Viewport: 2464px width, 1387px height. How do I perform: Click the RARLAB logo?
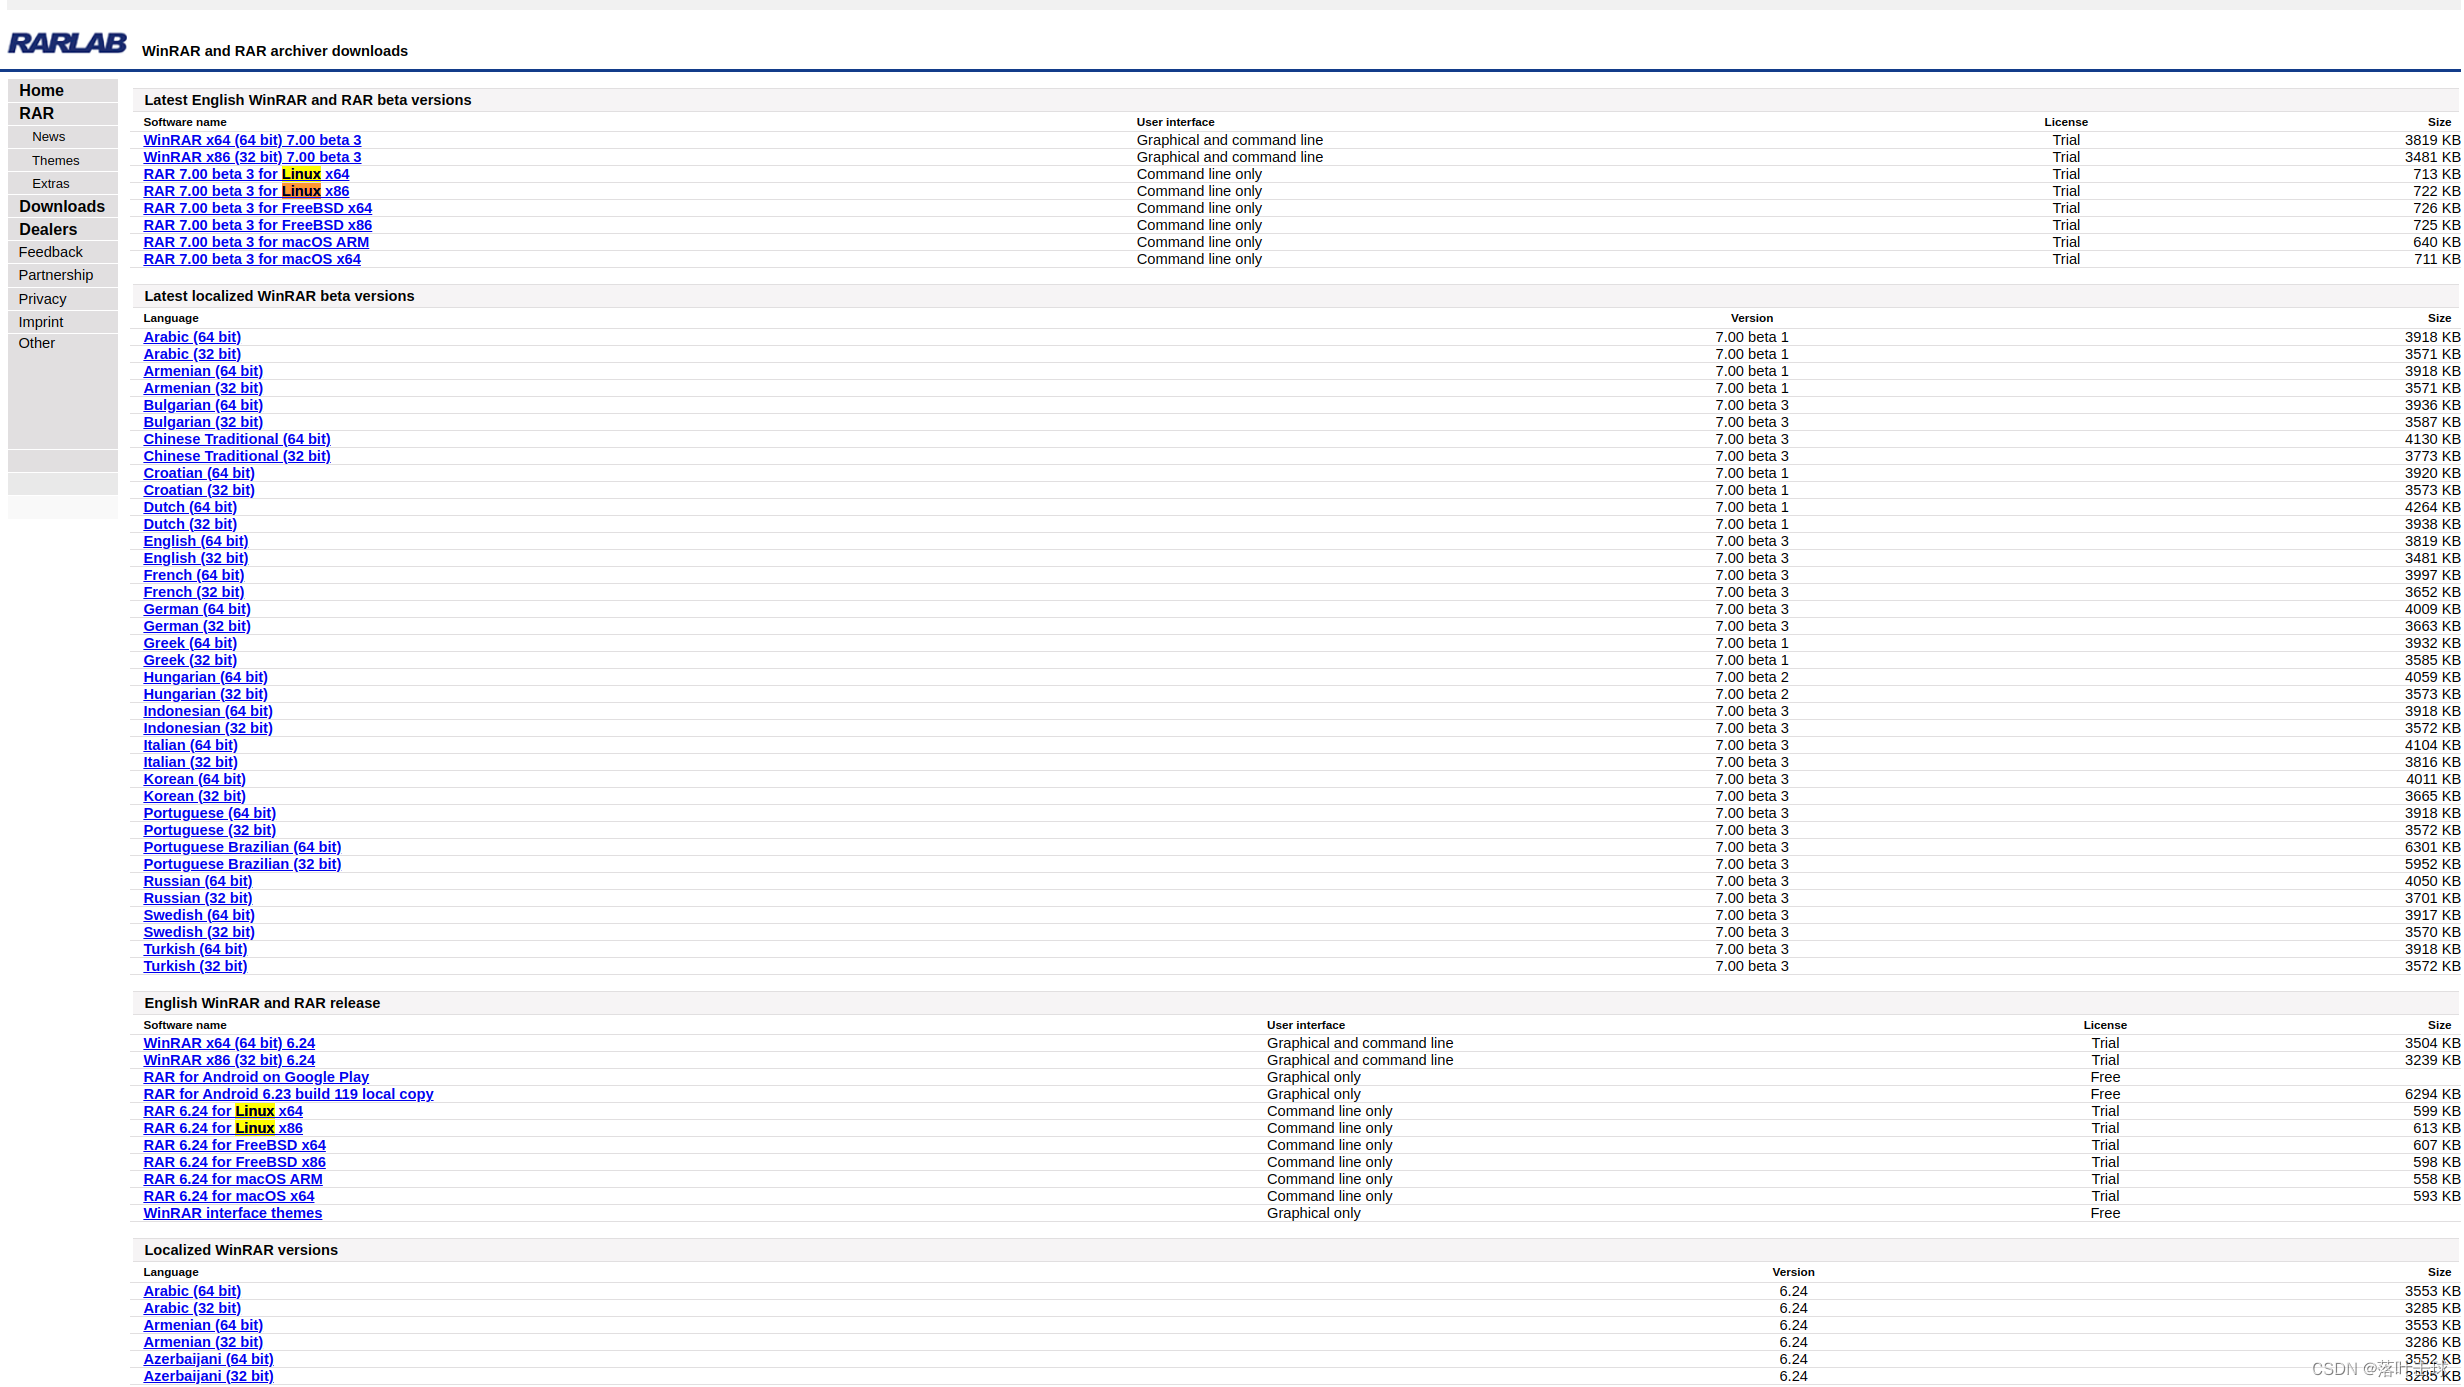(x=67, y=42)
